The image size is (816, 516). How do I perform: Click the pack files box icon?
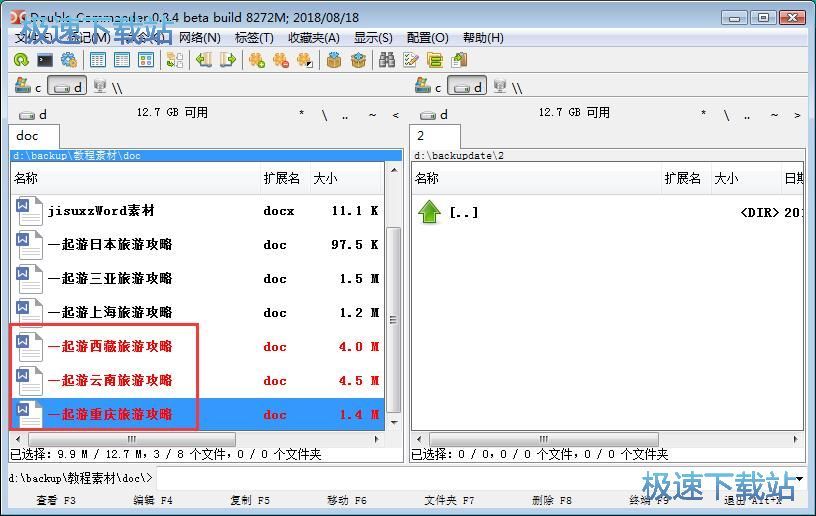[x=334, y=60]
